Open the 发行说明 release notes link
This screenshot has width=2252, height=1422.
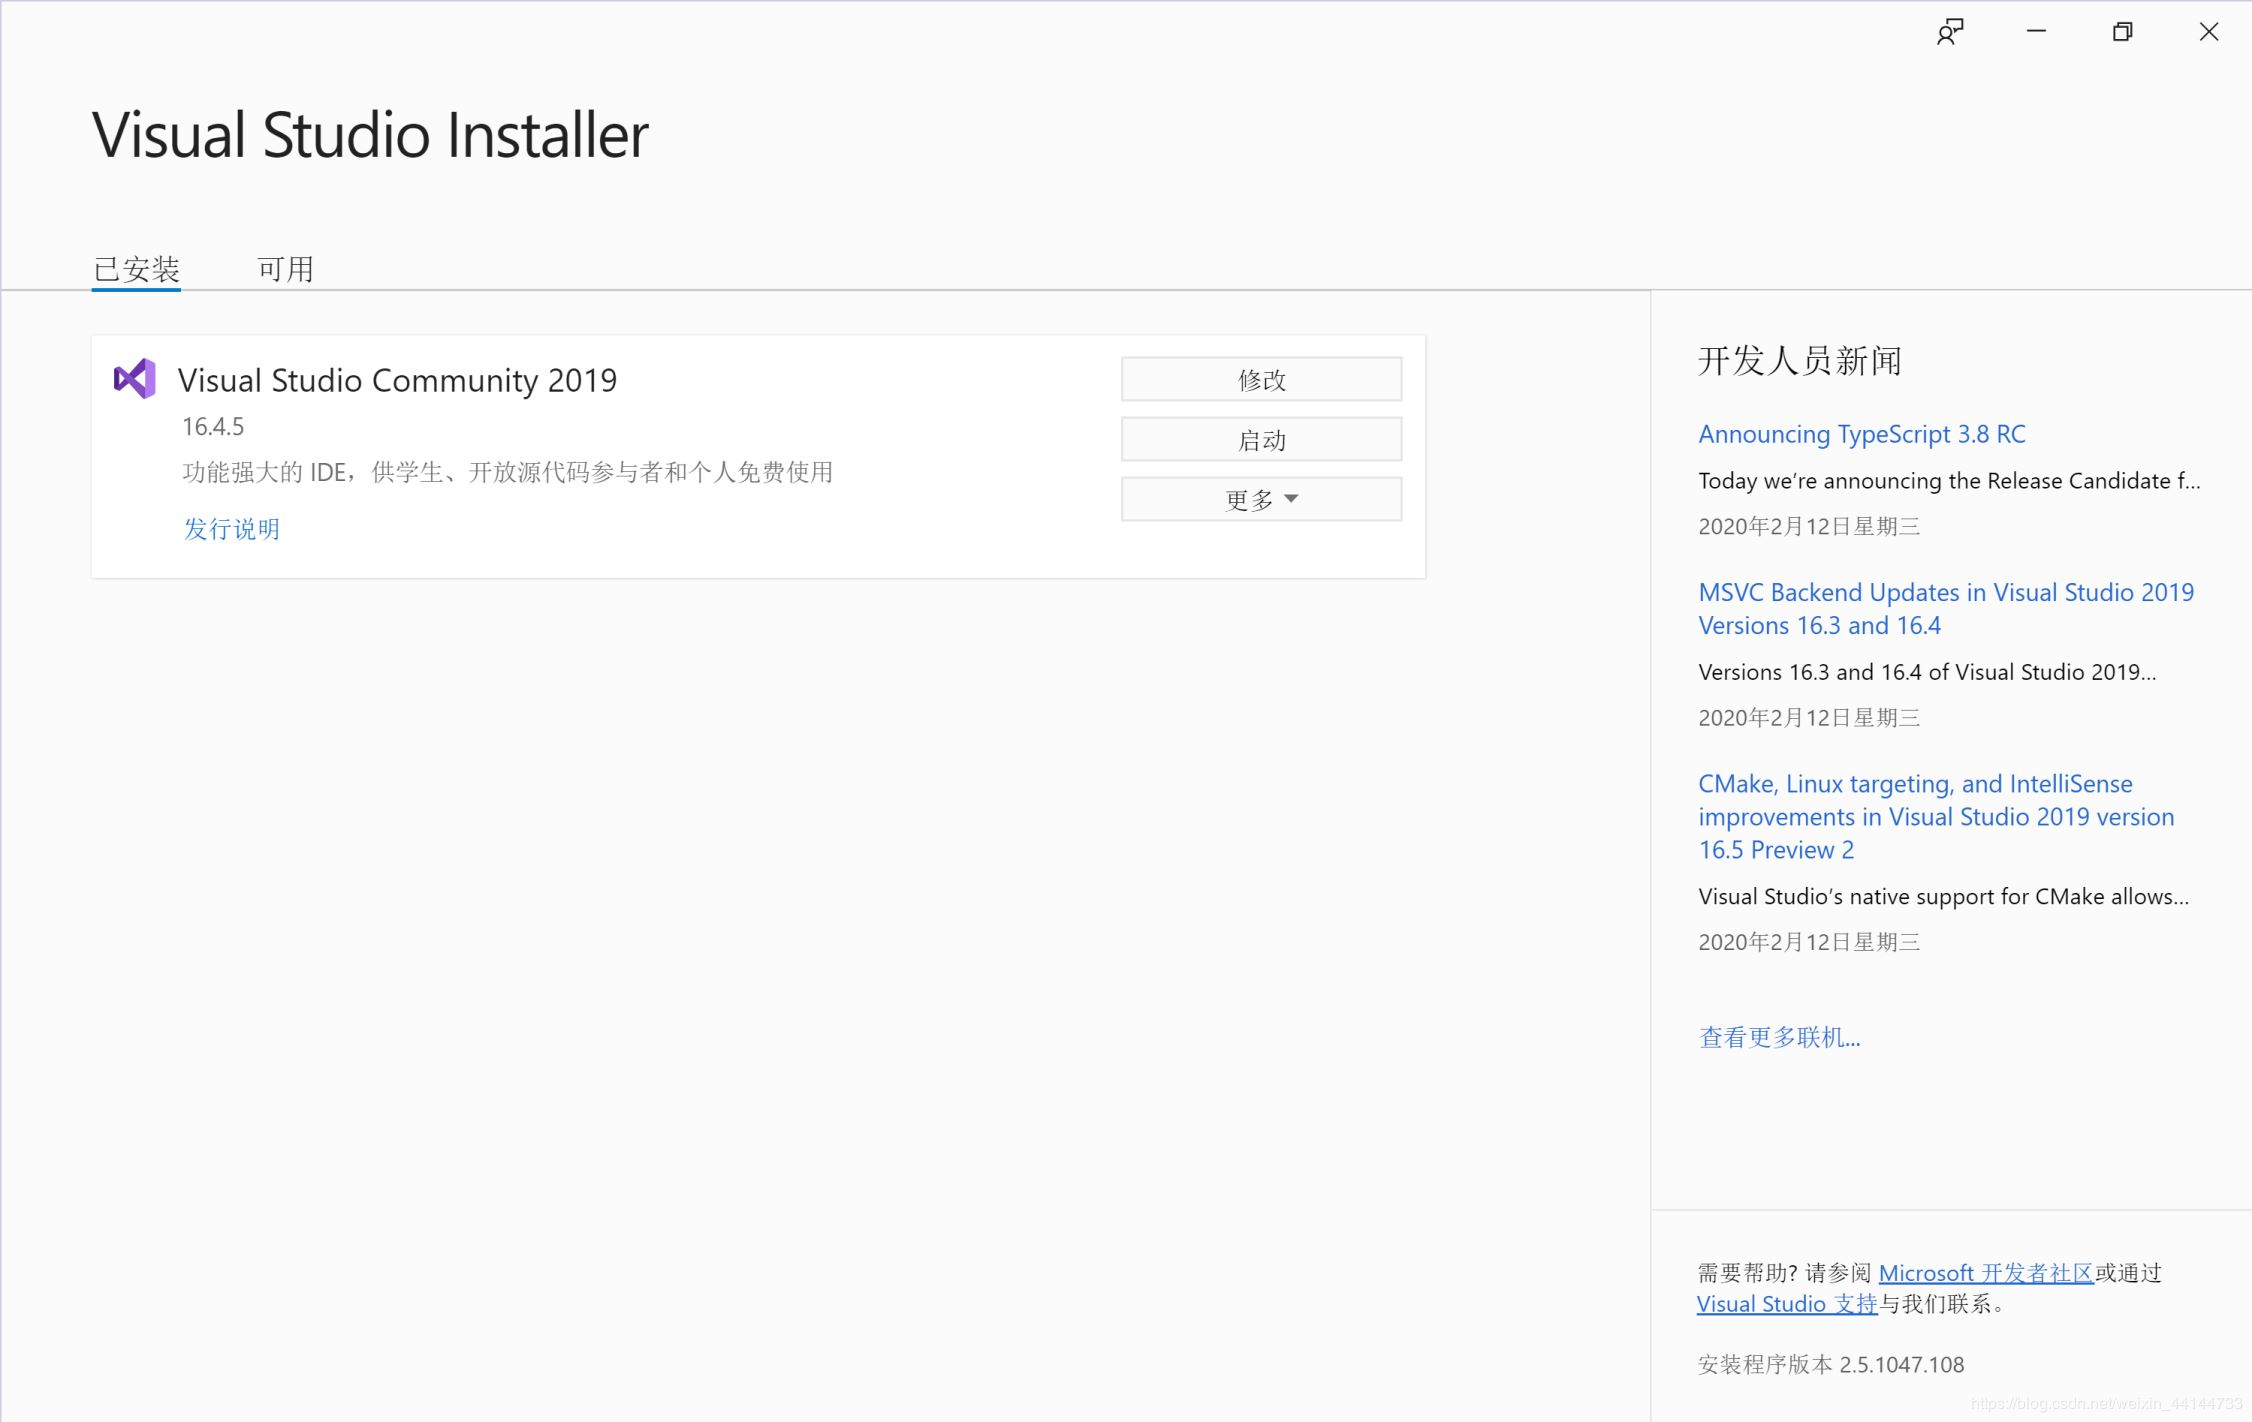click(232, 529)
